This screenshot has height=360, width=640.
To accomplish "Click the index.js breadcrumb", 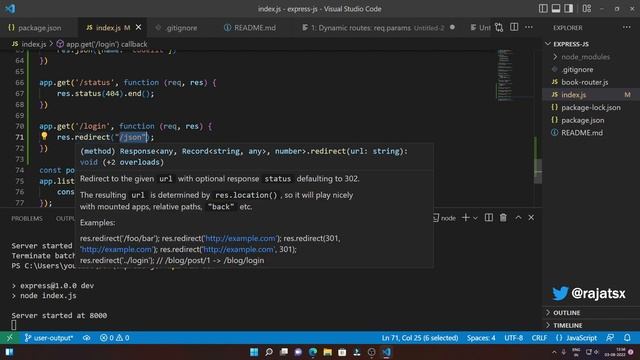I will (29, 44).
